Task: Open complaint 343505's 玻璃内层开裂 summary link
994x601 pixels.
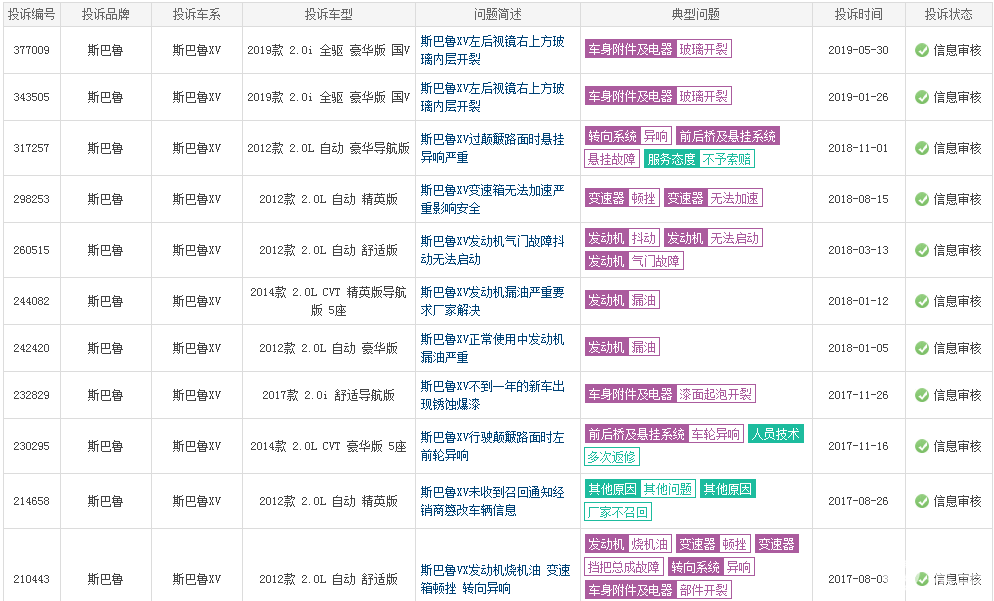Action: [x=493, y=97]
